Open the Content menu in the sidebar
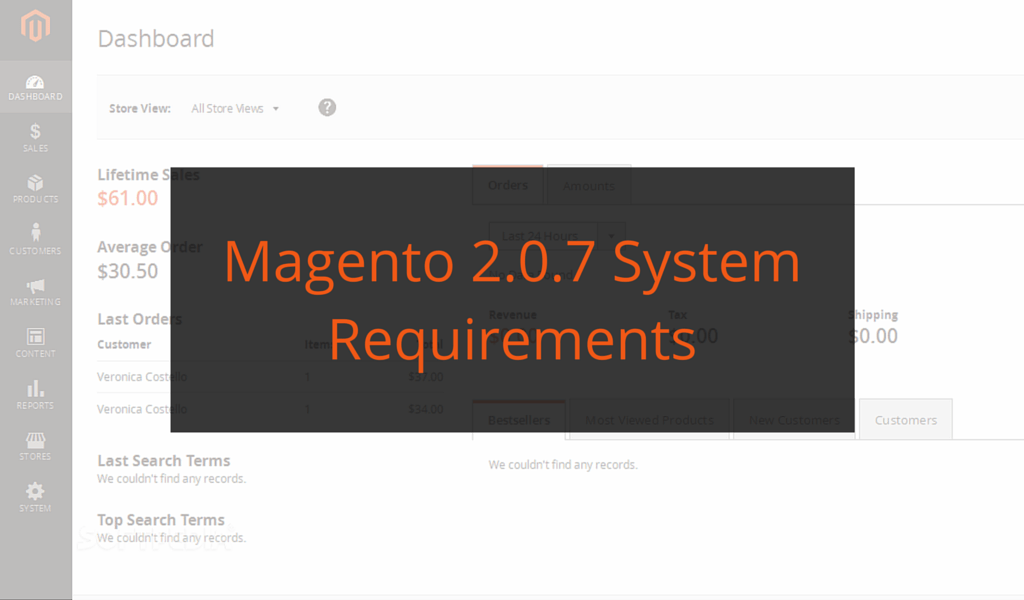The height and width of the screenshot is (600, 1024). (35, 343)
